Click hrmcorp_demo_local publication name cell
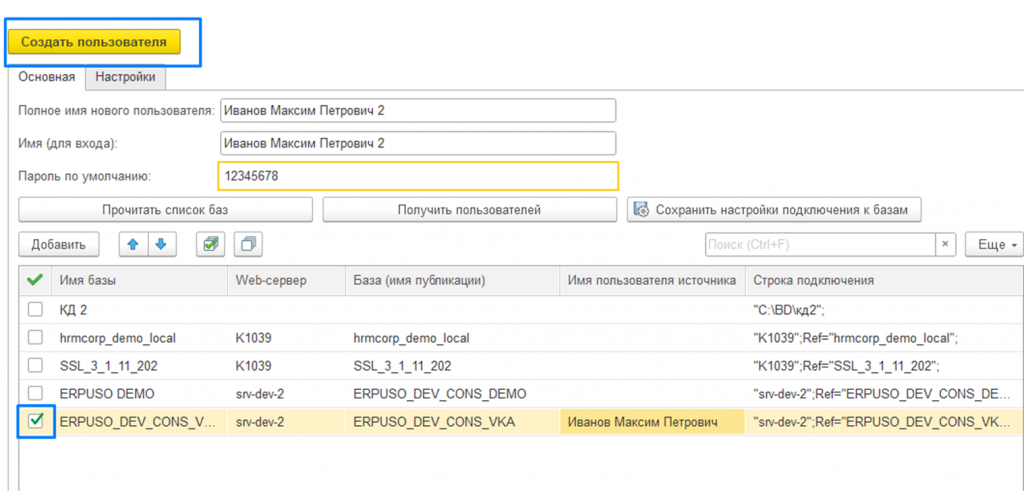 (453, 338)
